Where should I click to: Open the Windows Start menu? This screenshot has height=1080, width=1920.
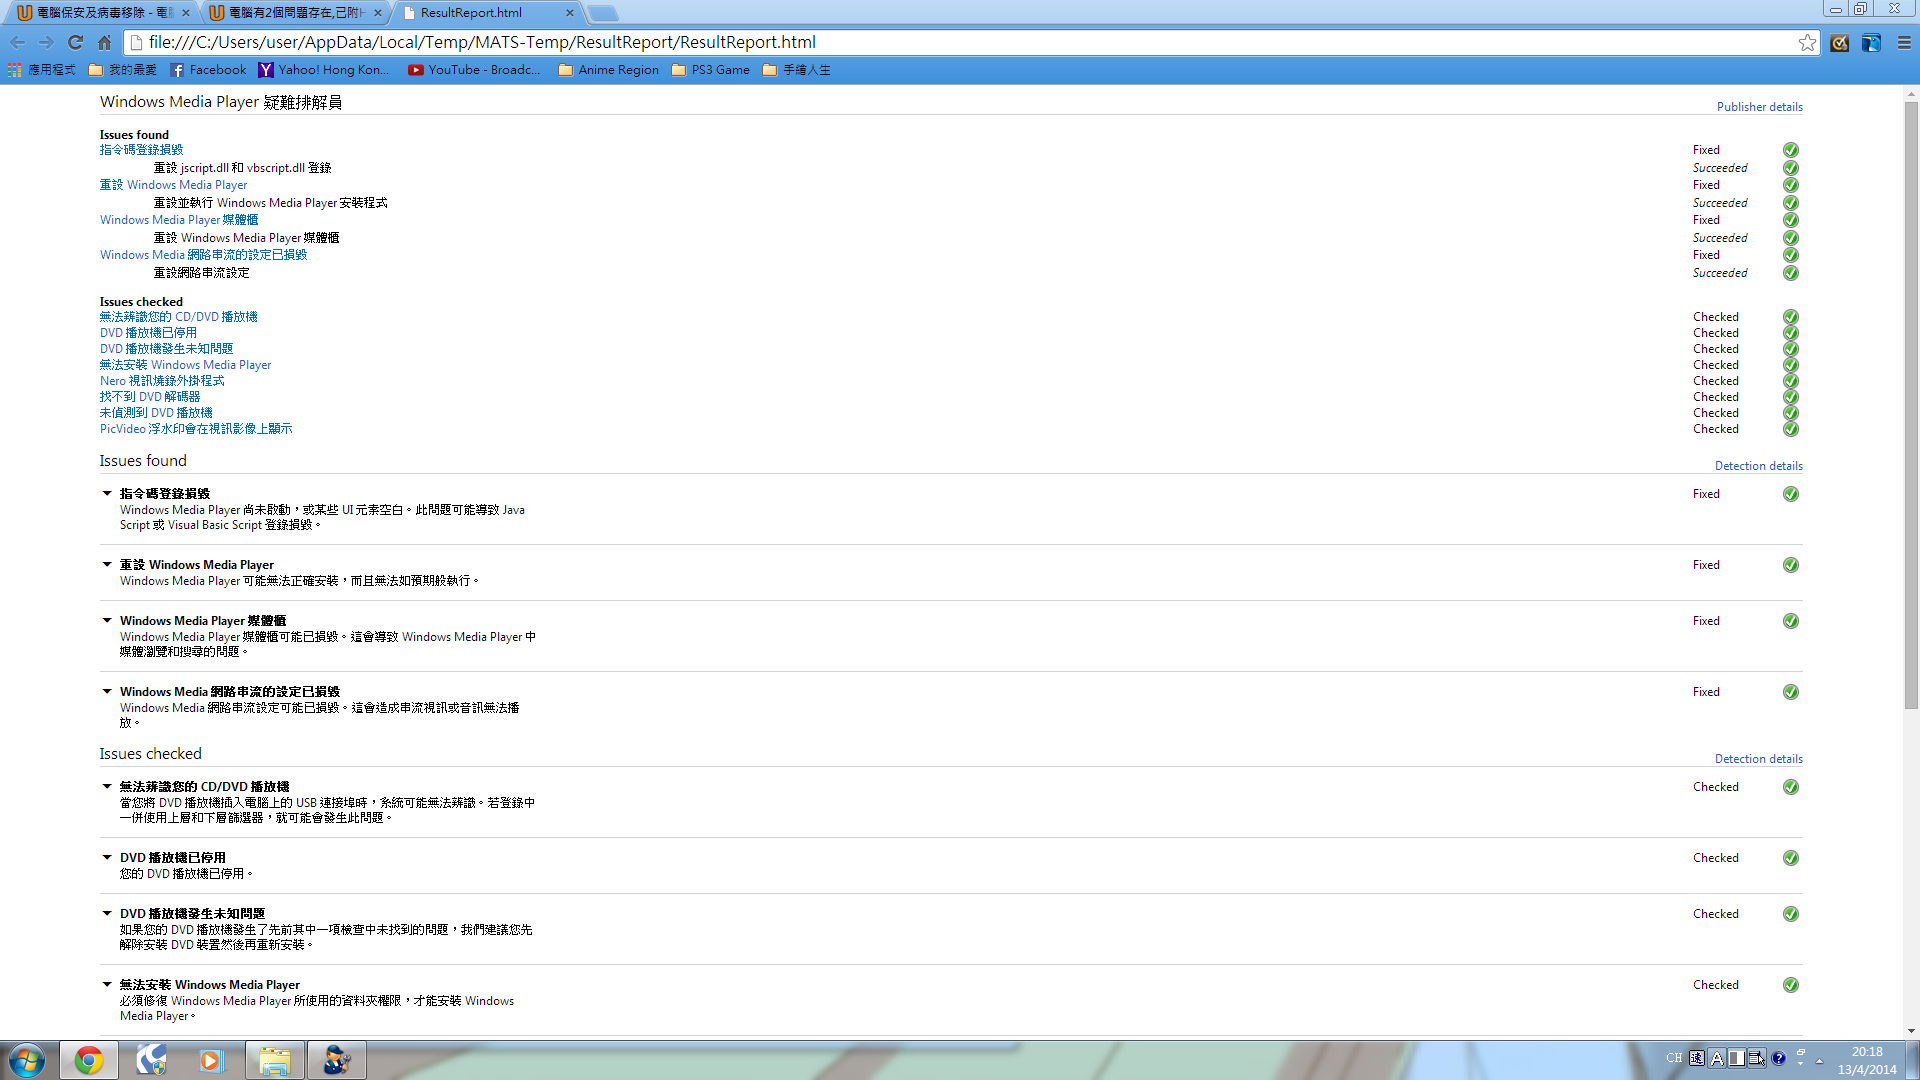tap(27, 1060)
